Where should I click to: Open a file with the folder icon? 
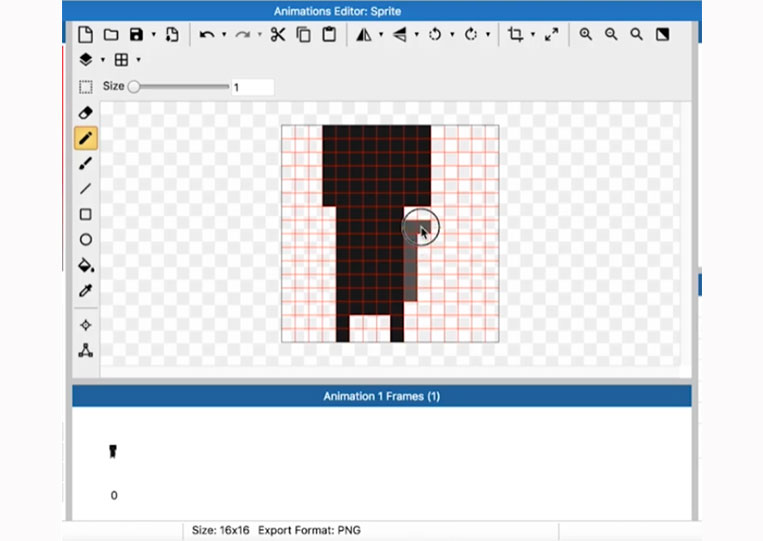111,35
